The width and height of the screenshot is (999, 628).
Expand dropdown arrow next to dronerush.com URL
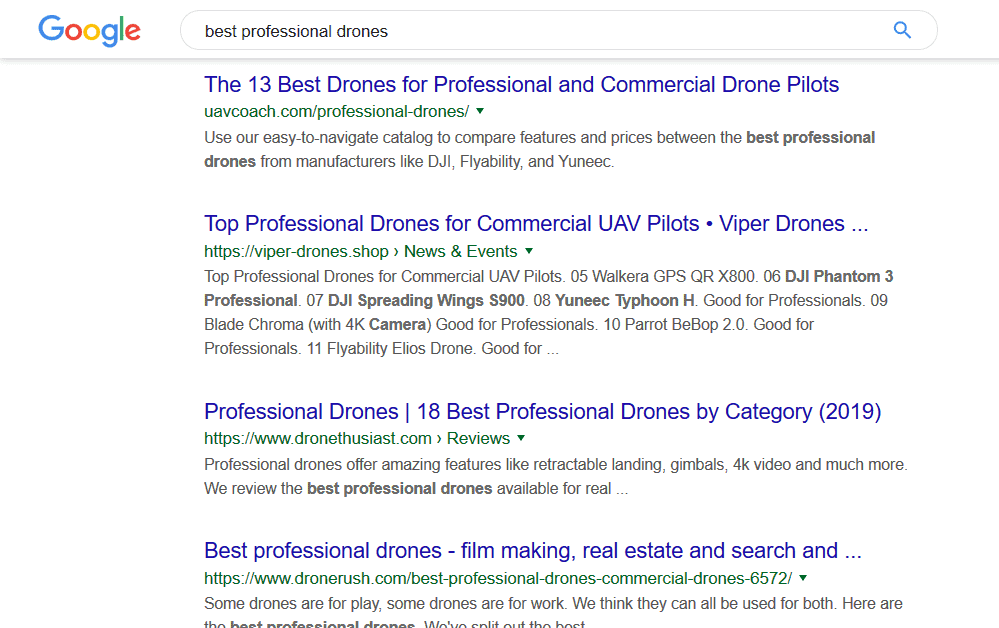803,578
